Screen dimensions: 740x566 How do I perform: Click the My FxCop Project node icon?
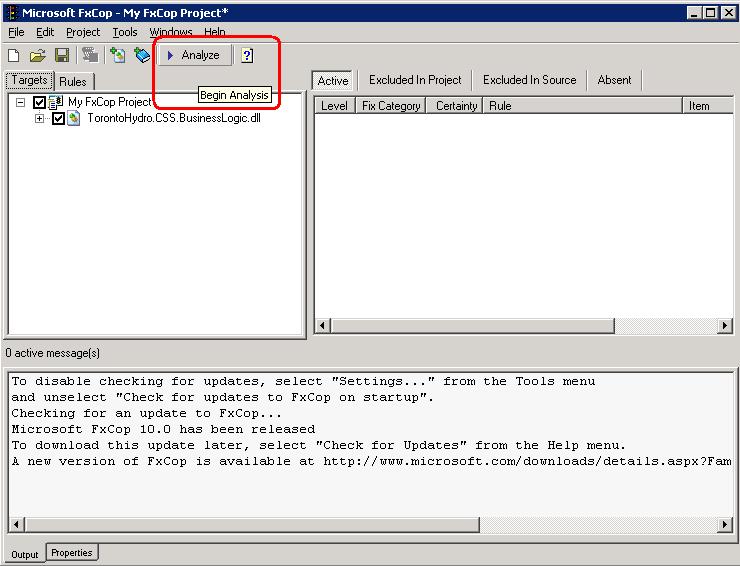click(56, 102)
